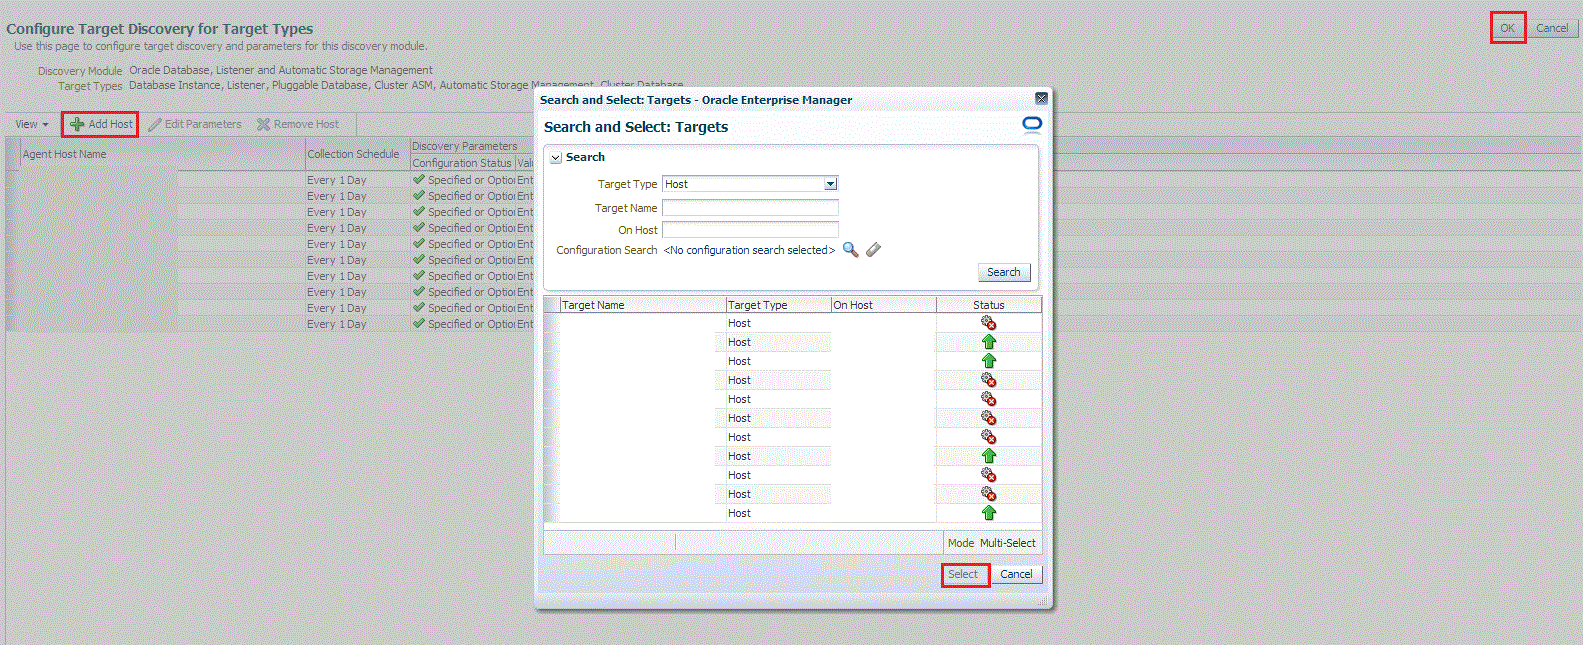Click the Search button in dialog
The width and height of the screenshot is (1583, 645).
pyautogui.click(x=1004, y=272)
